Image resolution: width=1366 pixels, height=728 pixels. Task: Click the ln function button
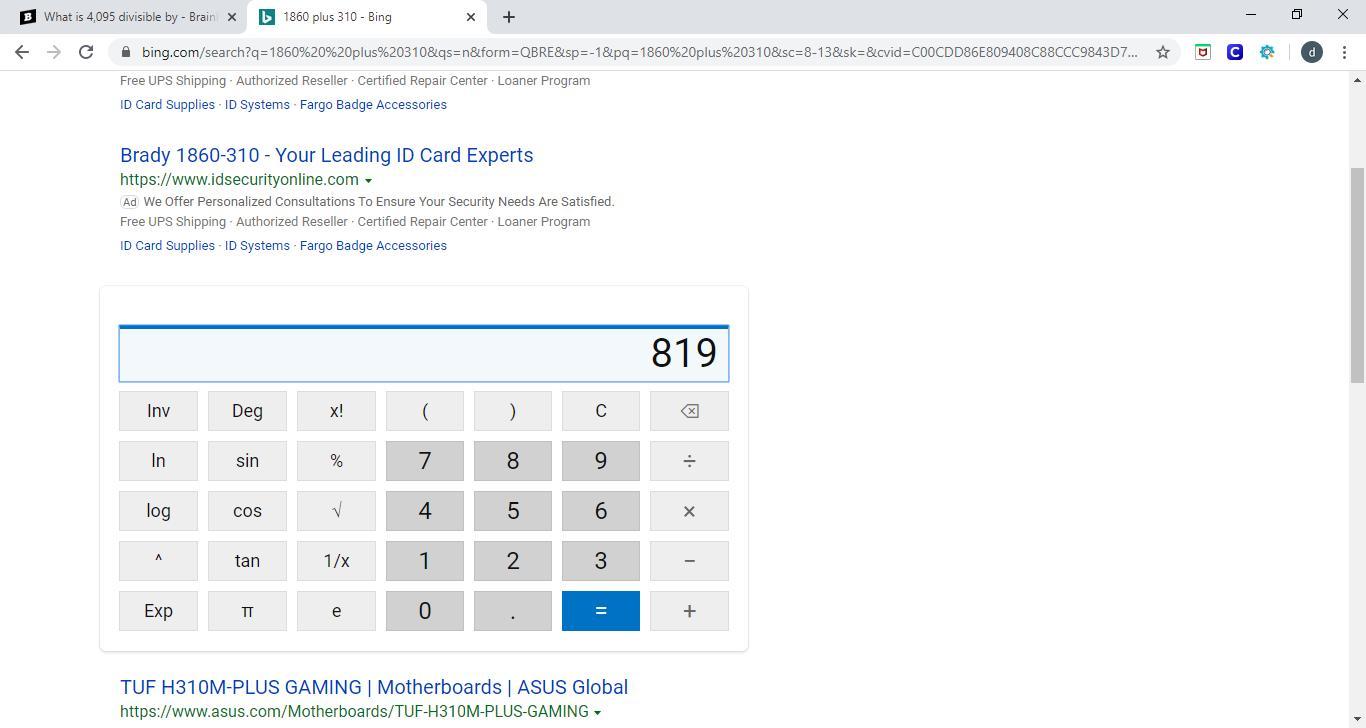pyautogui.click(x=158, y=461)
